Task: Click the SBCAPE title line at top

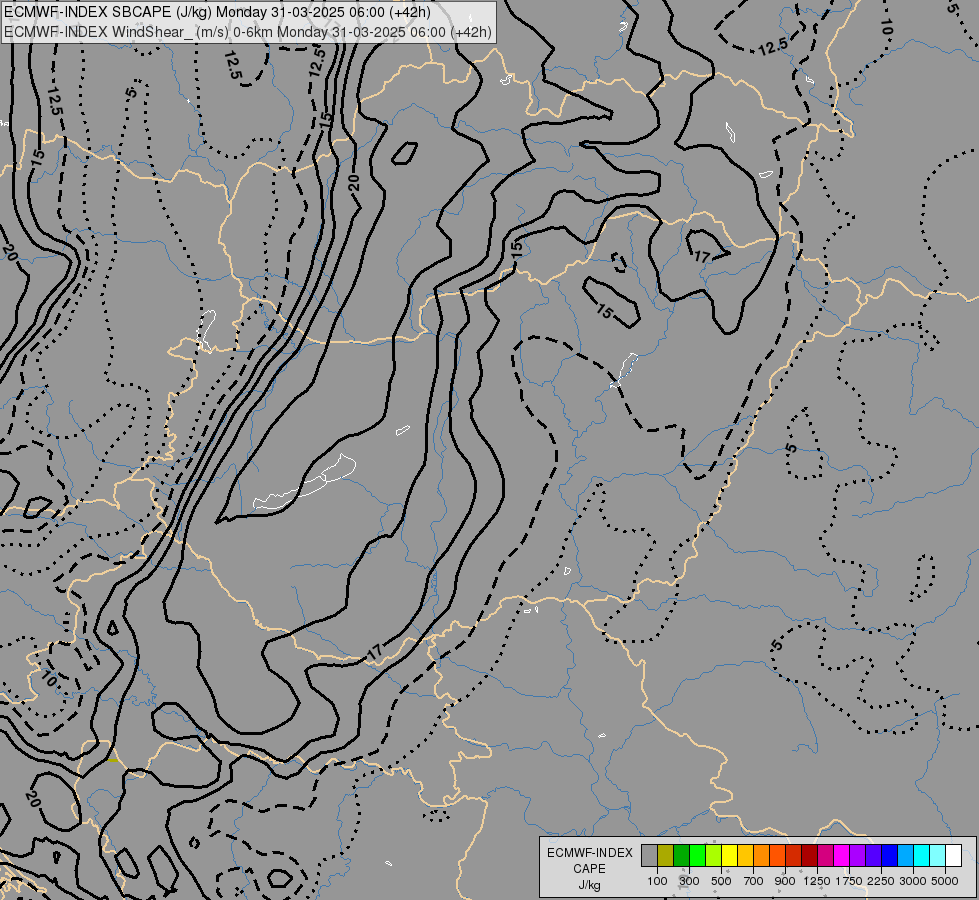Action: coord(218,12)
